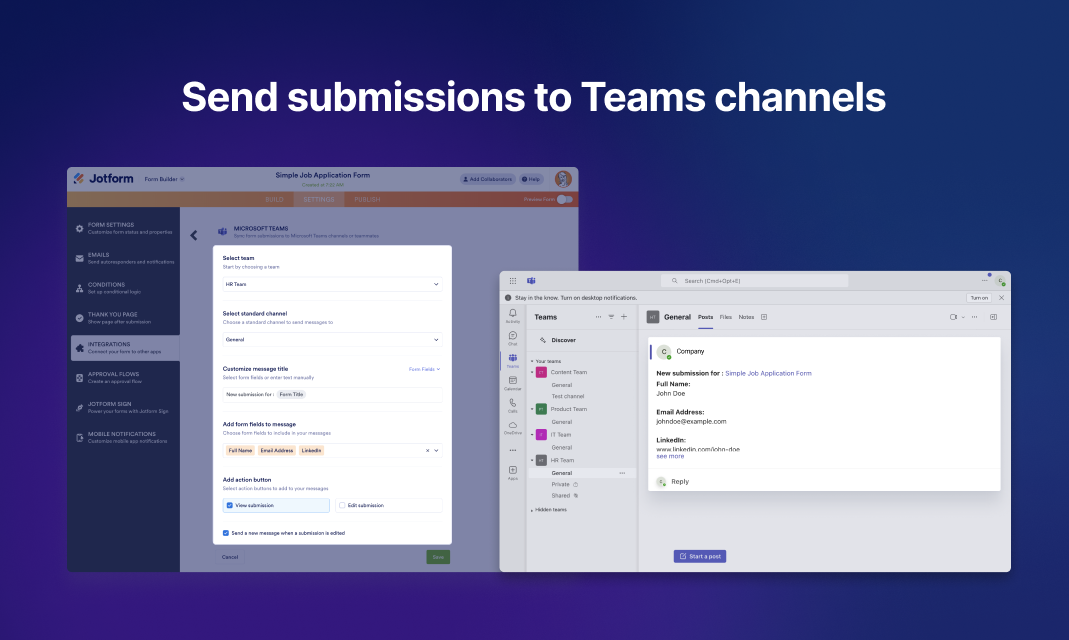Image resolution: width=1069 pixels, height=640 pixels.
Task: Uncheck send new message when submission edited
Action: (226, 533)
